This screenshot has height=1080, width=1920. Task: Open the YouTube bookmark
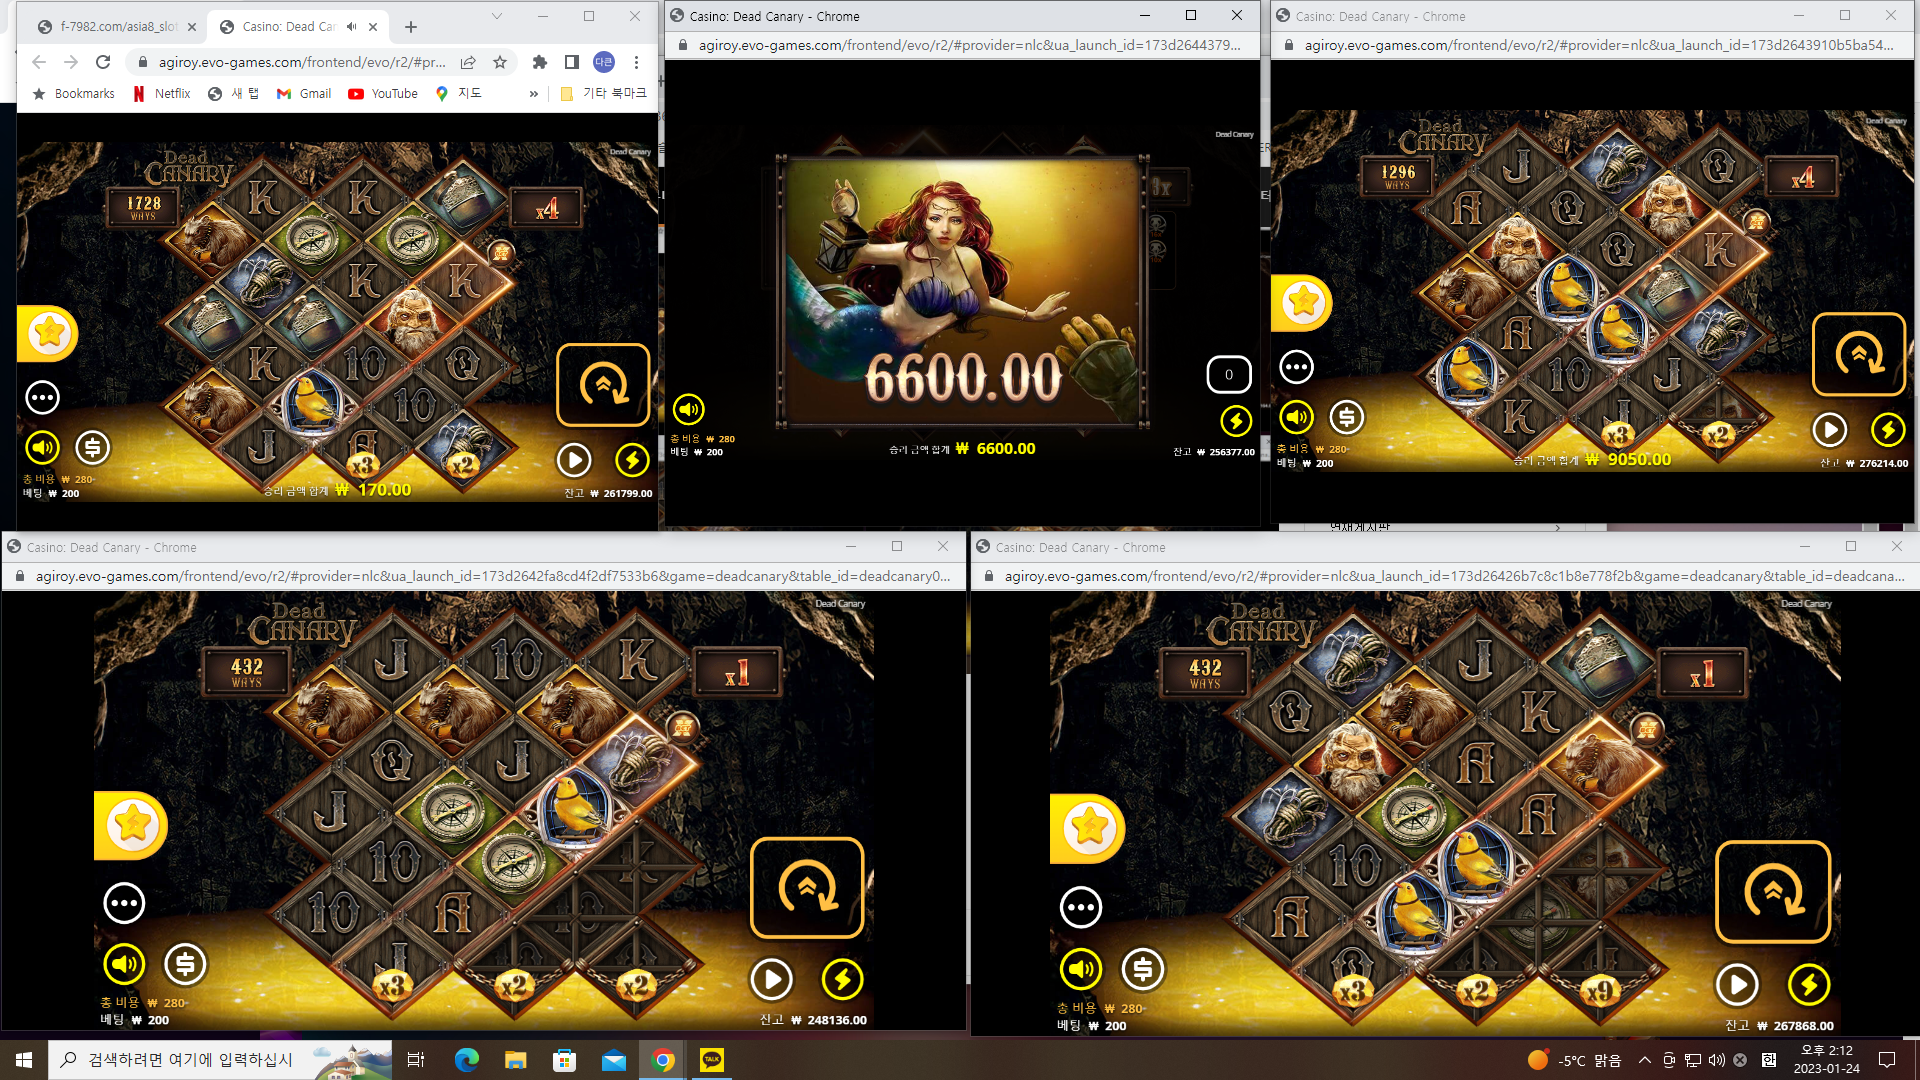383,94
